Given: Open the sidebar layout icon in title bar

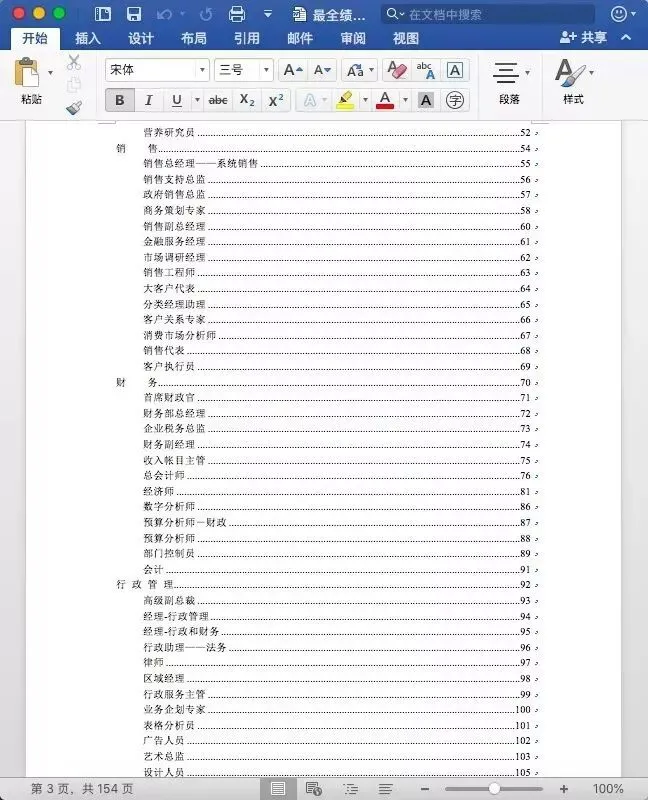Looking at the screenshot, I should coord(103,14).
